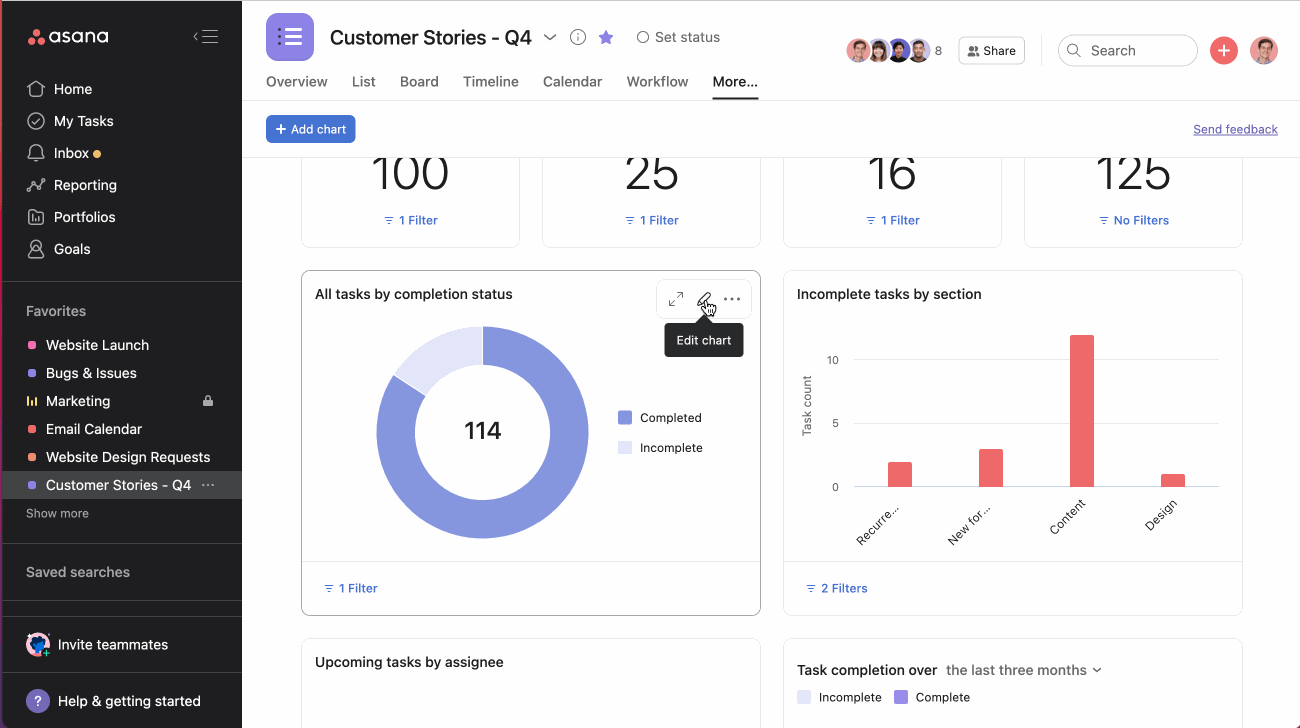
Task: Collapse the sidebar with the hamburger icon
Action: click(x=205, y=37)
